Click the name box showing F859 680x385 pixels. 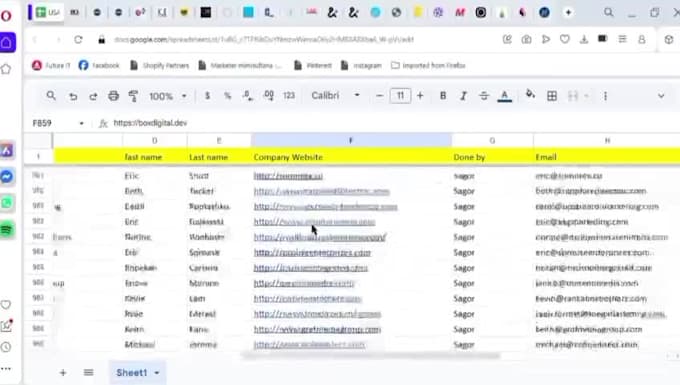42,123
